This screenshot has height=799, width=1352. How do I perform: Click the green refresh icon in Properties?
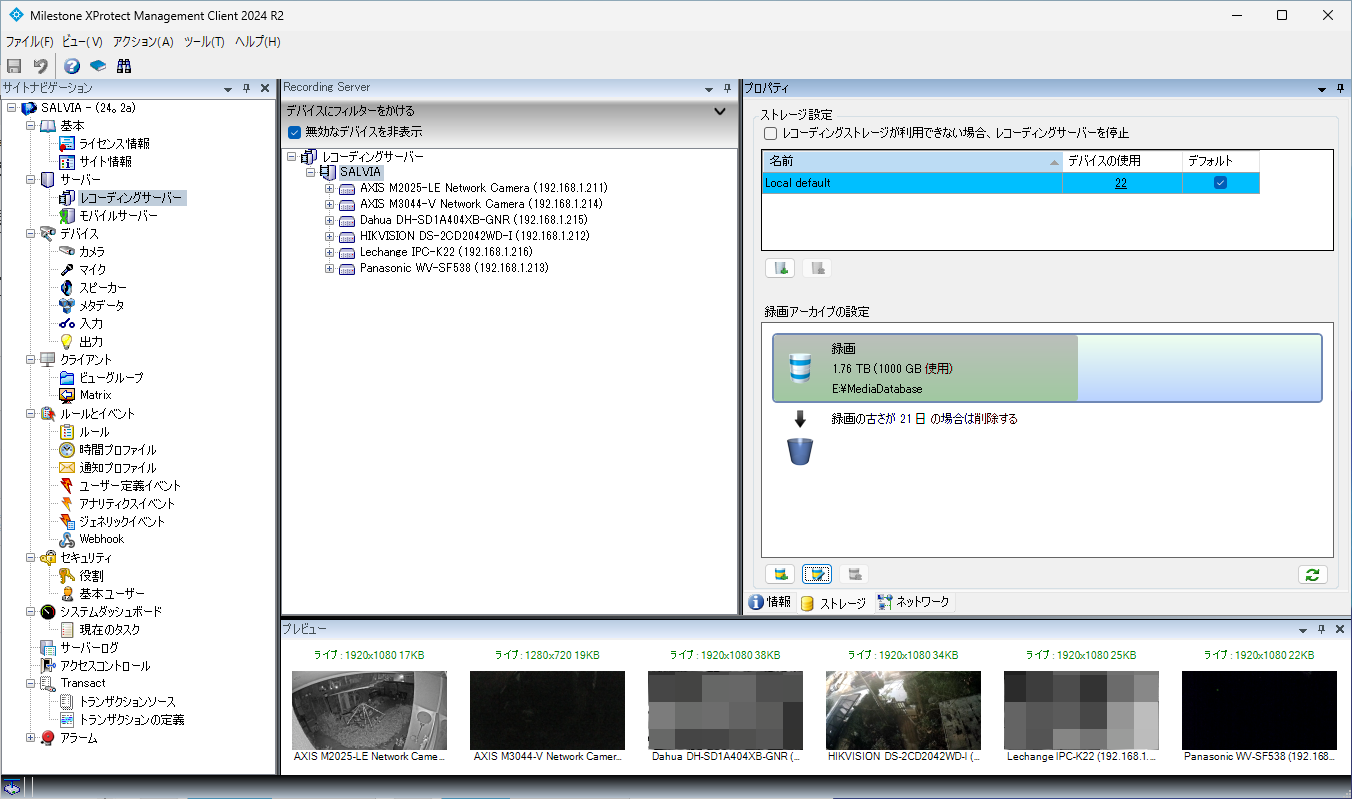point(1312,574)
